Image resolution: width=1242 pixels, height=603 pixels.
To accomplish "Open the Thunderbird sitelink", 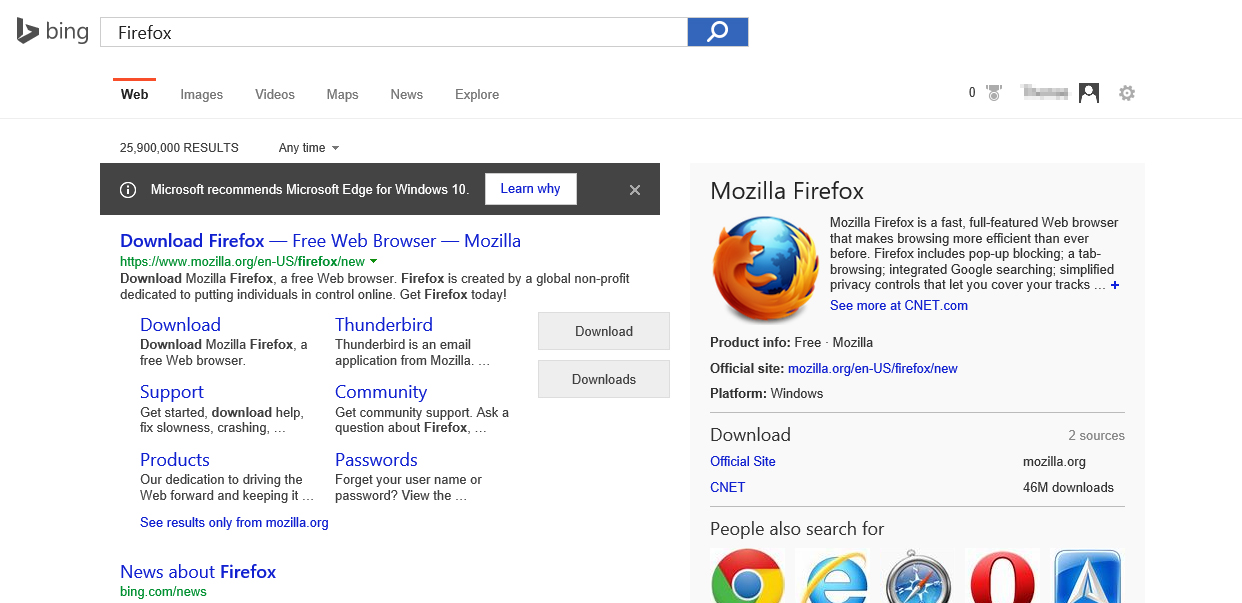I will pyautogui.click(x=384, y=325).
